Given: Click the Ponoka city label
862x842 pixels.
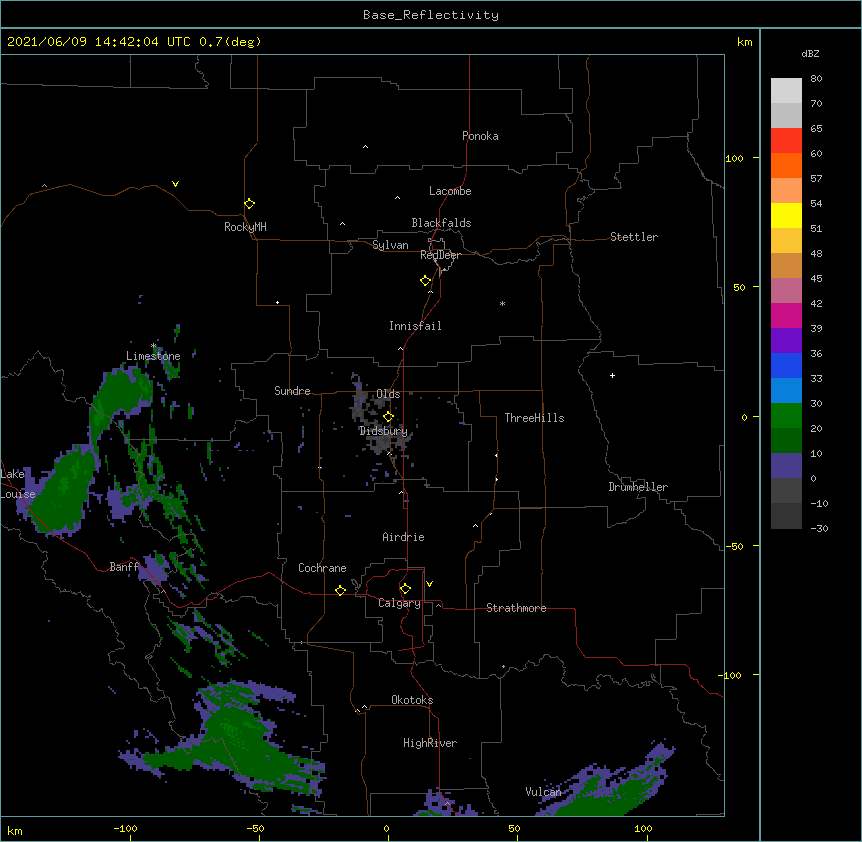Looking at the screenshot, I should [480, 136].
